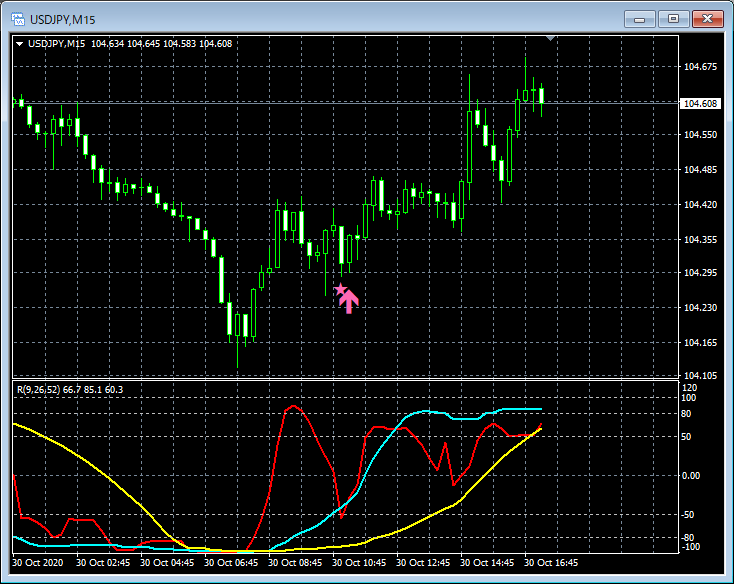The image size is (734, 584).
Task: Click the pink star signal marker
Action: coord(340,290)
